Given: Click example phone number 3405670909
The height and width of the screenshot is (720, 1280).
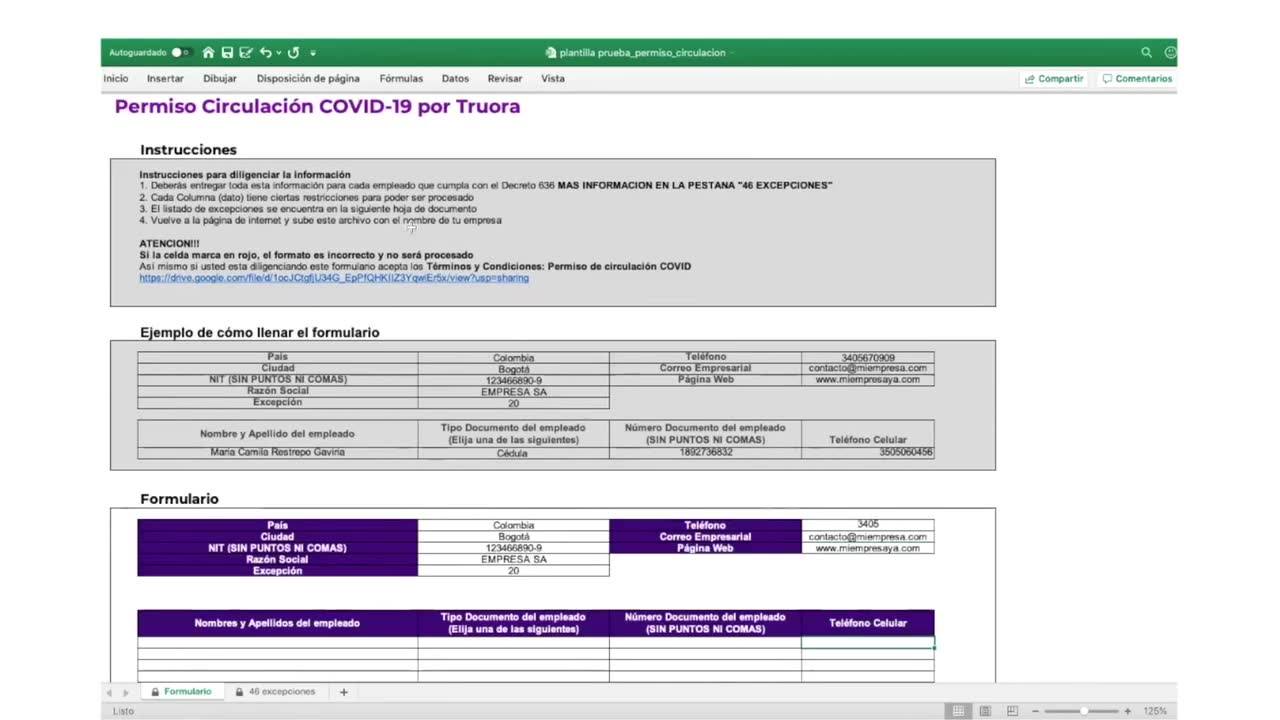Looking at the screenshot, I should pyautogui.click(x=868, y=357).
